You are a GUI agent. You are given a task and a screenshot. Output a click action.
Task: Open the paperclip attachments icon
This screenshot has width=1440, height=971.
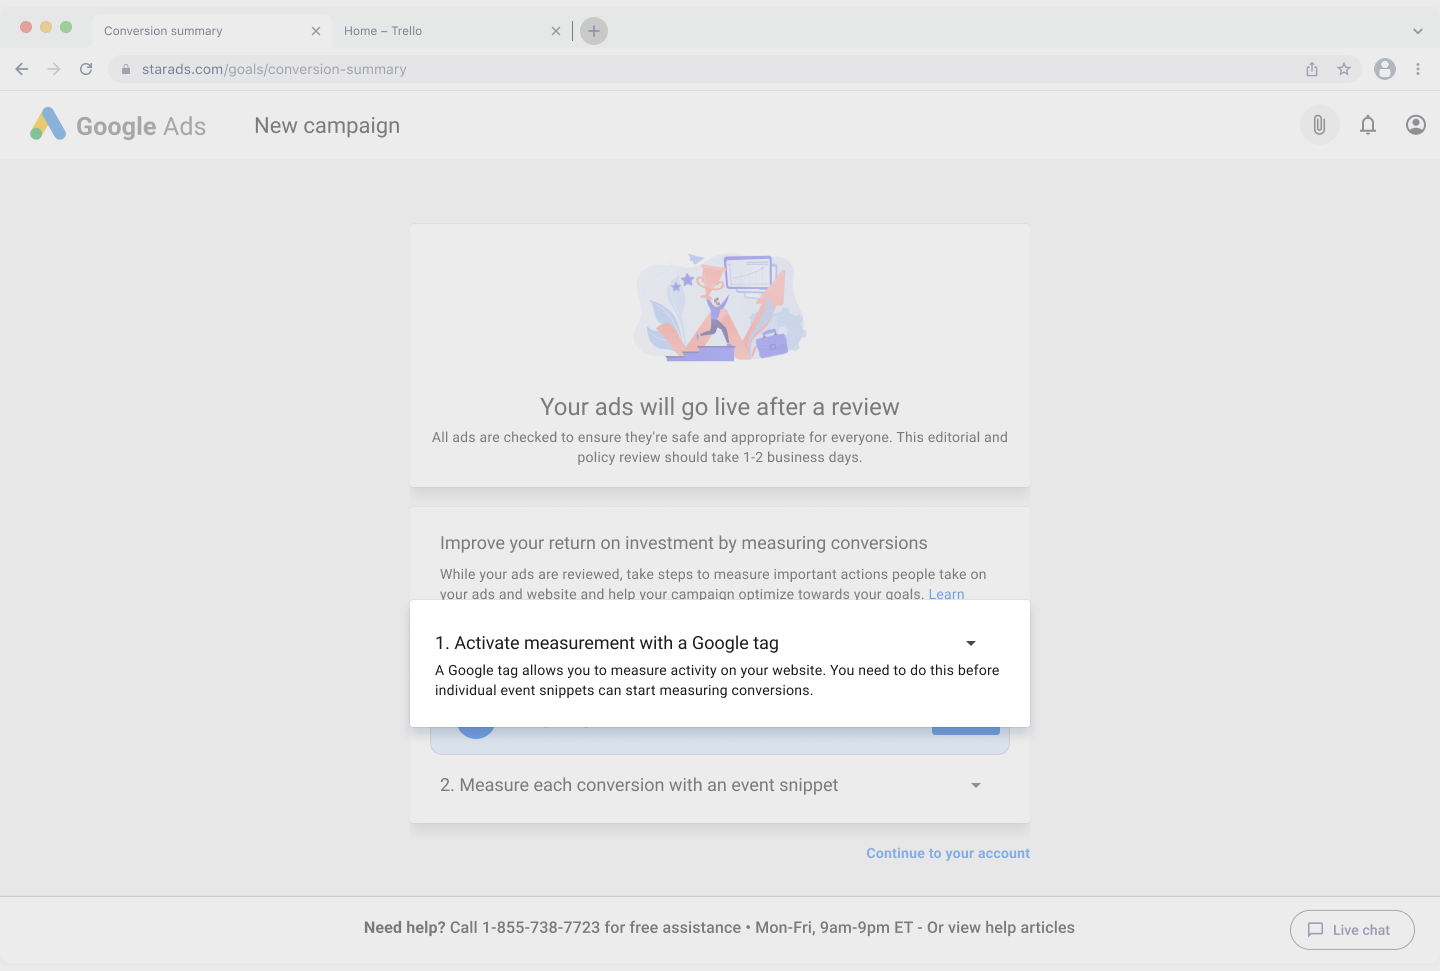[x=1319, y=125]
